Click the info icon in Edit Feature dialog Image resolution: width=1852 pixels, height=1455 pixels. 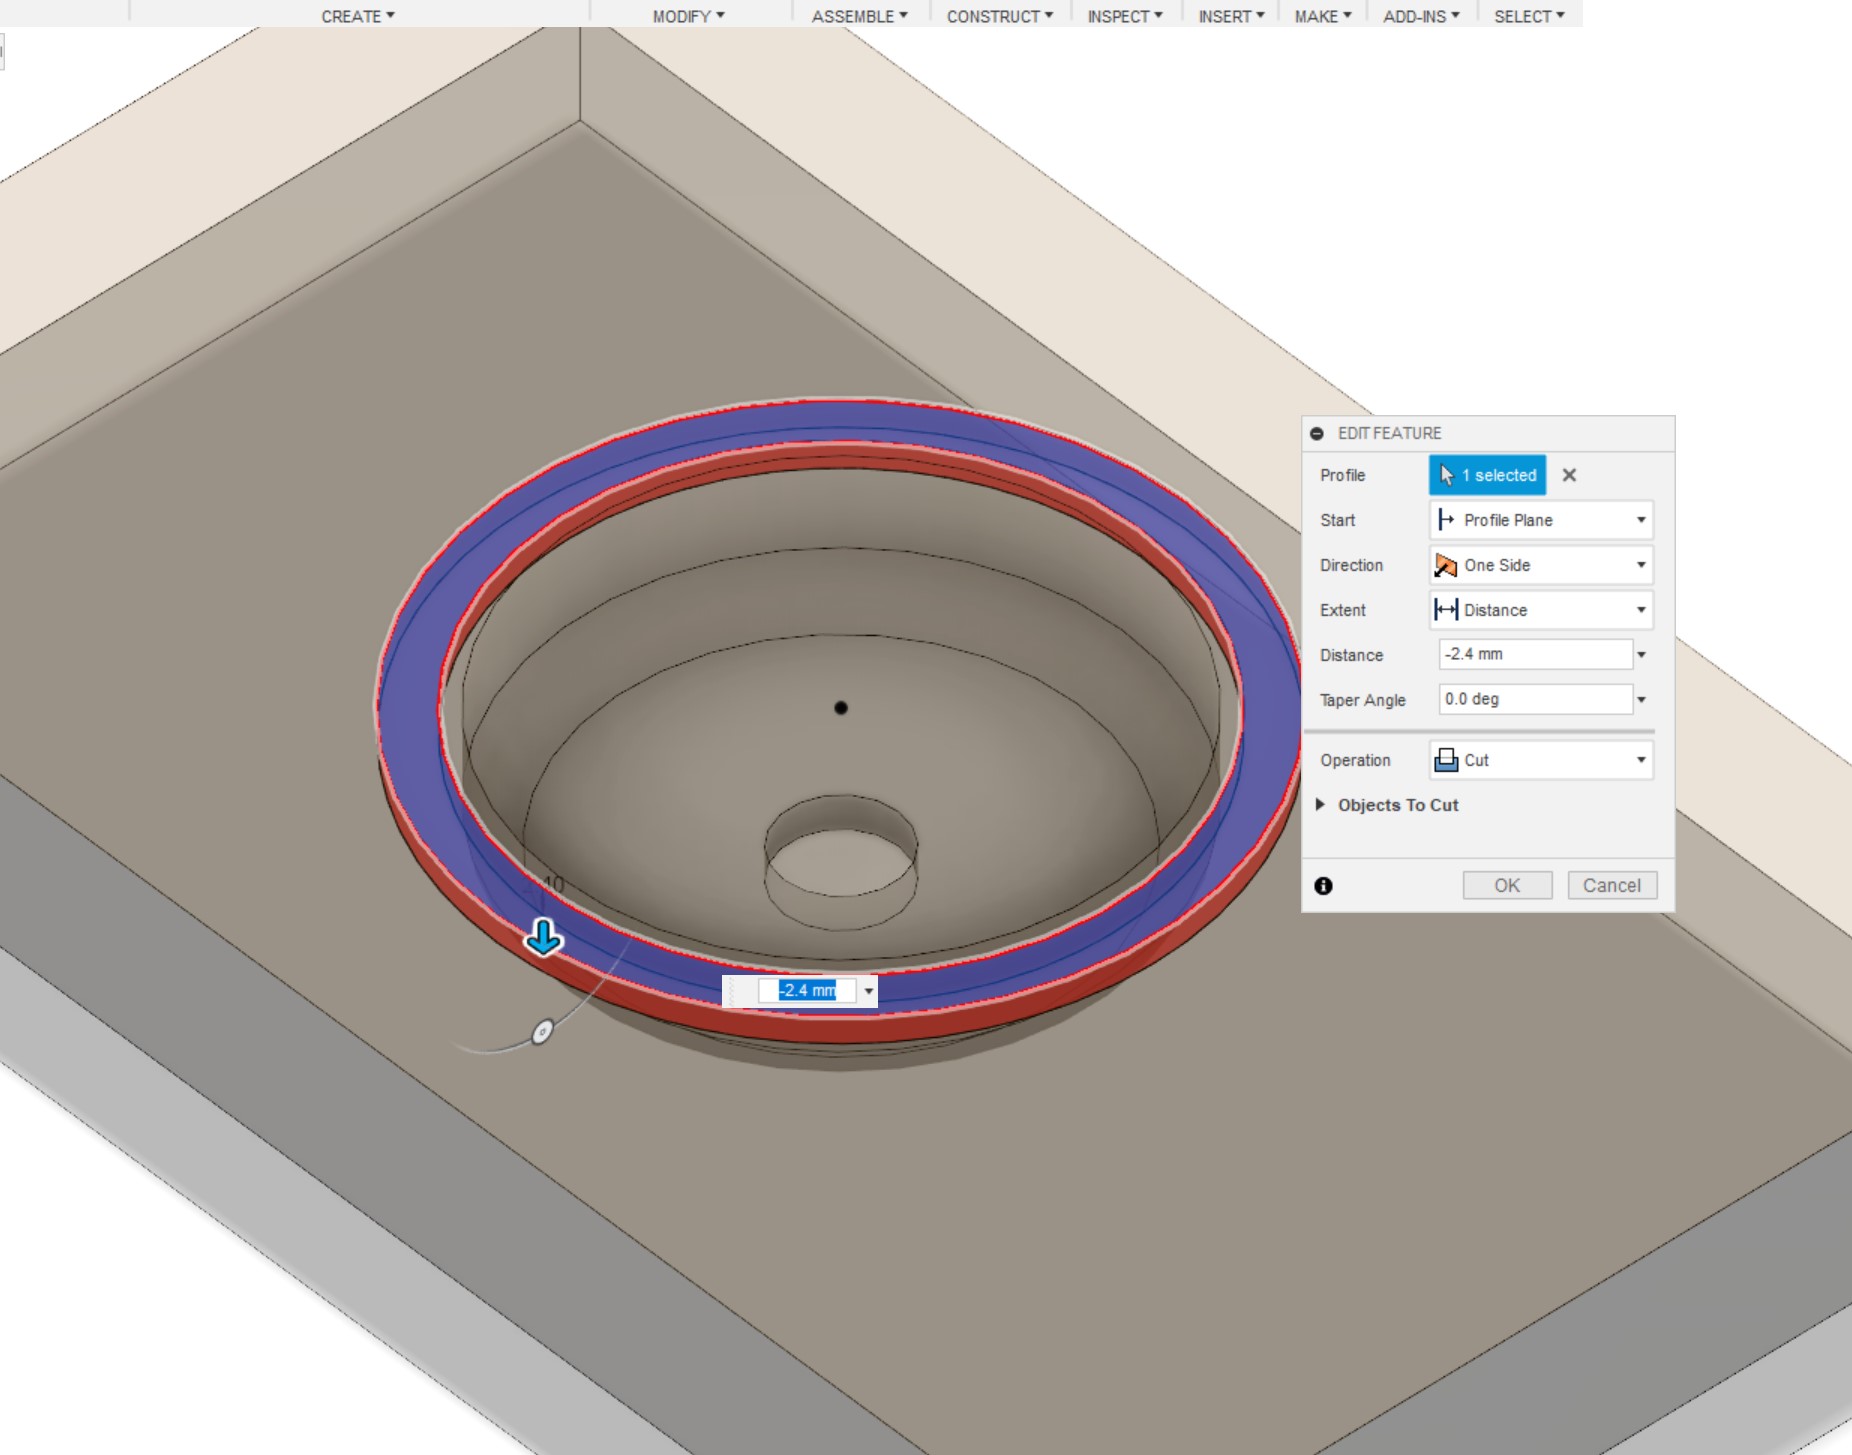click(x=1323, y=886)
